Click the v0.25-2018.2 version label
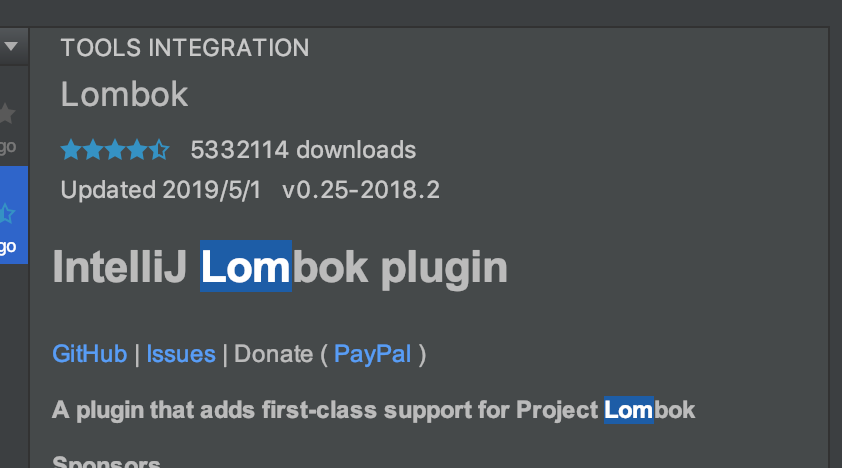The height and width of the screenshot is (468, 842). (x=361, y=190)
